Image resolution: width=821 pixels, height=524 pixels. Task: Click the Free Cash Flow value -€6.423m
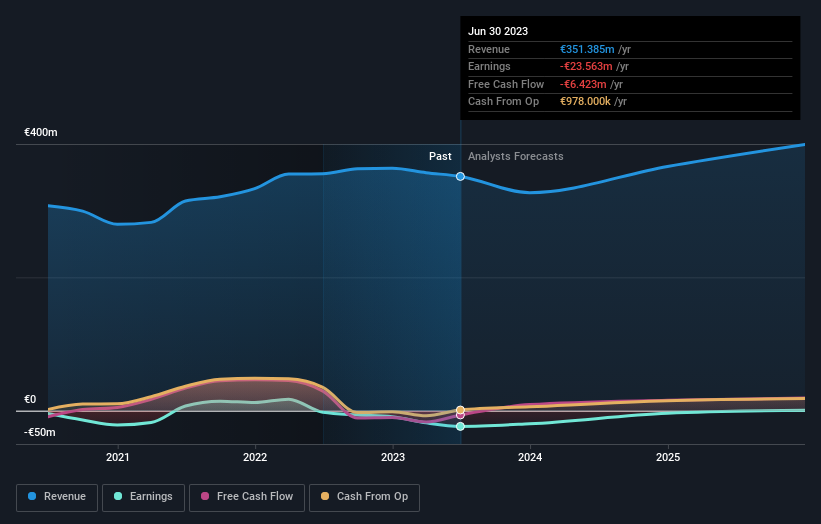[583, 84]
